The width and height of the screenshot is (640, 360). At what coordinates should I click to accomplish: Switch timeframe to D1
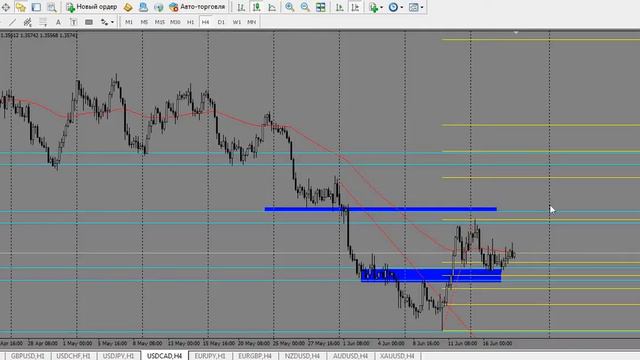pos(221,22)
